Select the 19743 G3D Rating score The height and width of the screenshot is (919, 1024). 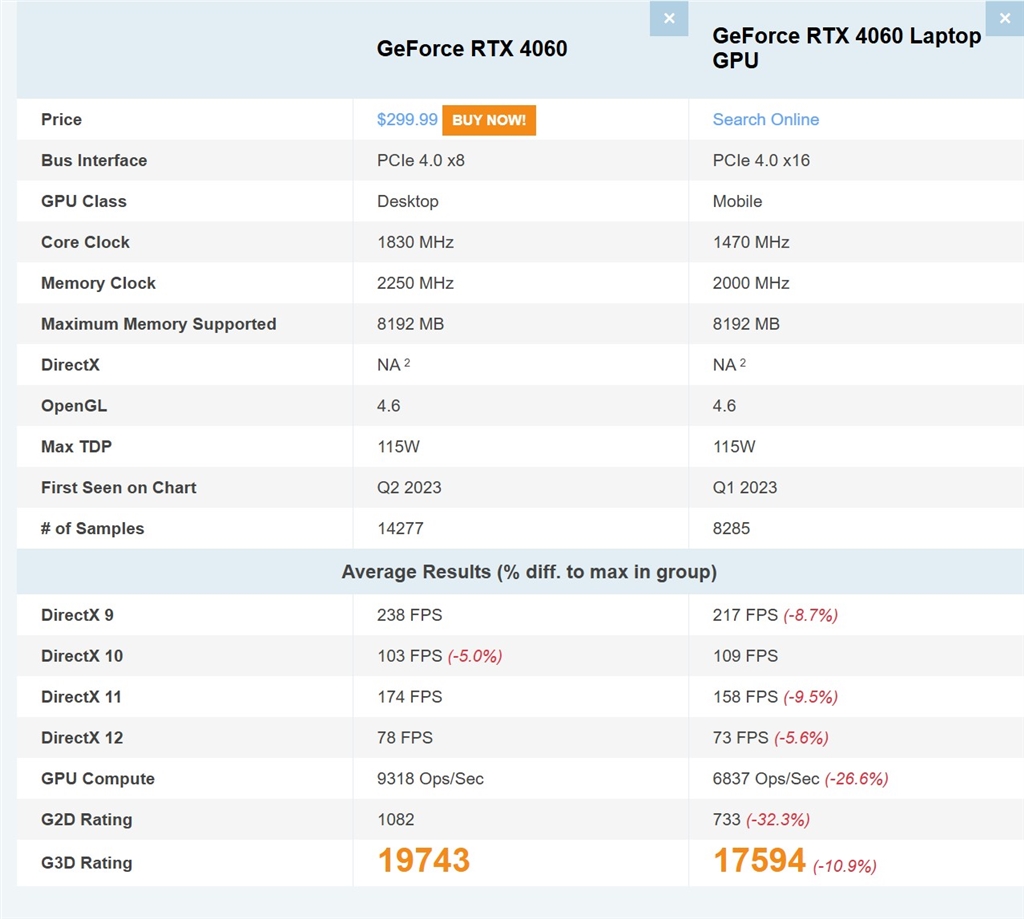pos(423,861)
